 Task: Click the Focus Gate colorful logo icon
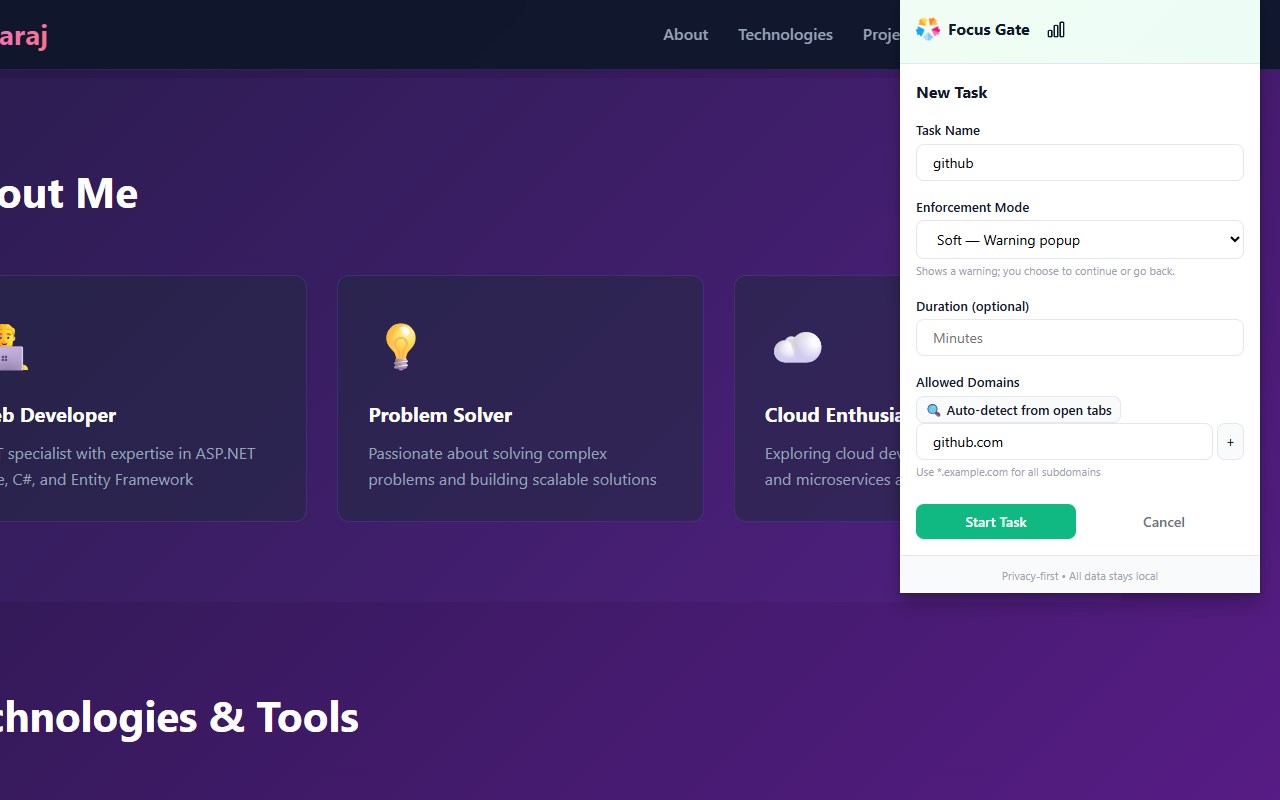pos(928,29)
